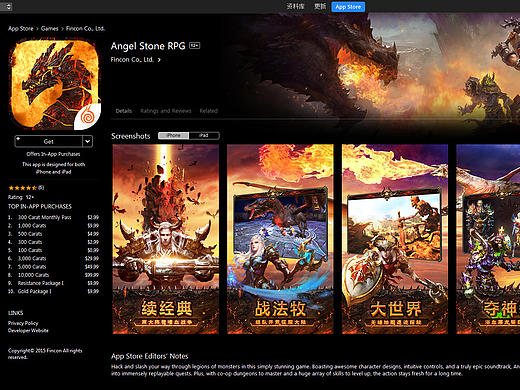
Task: Click the App Store Editors' Notes heading
Action: point(150,356)
